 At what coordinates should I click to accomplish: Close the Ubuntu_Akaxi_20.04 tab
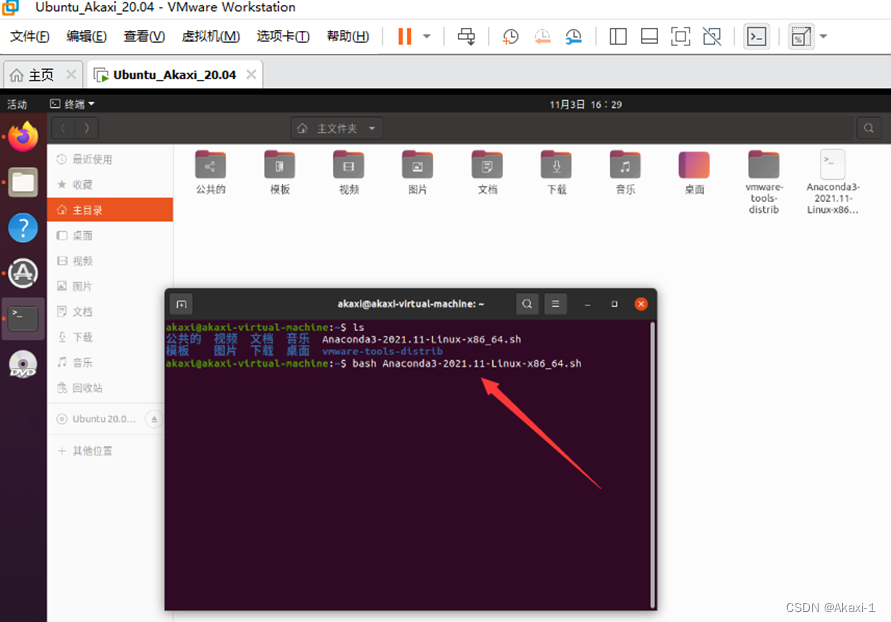coord(251,74)
